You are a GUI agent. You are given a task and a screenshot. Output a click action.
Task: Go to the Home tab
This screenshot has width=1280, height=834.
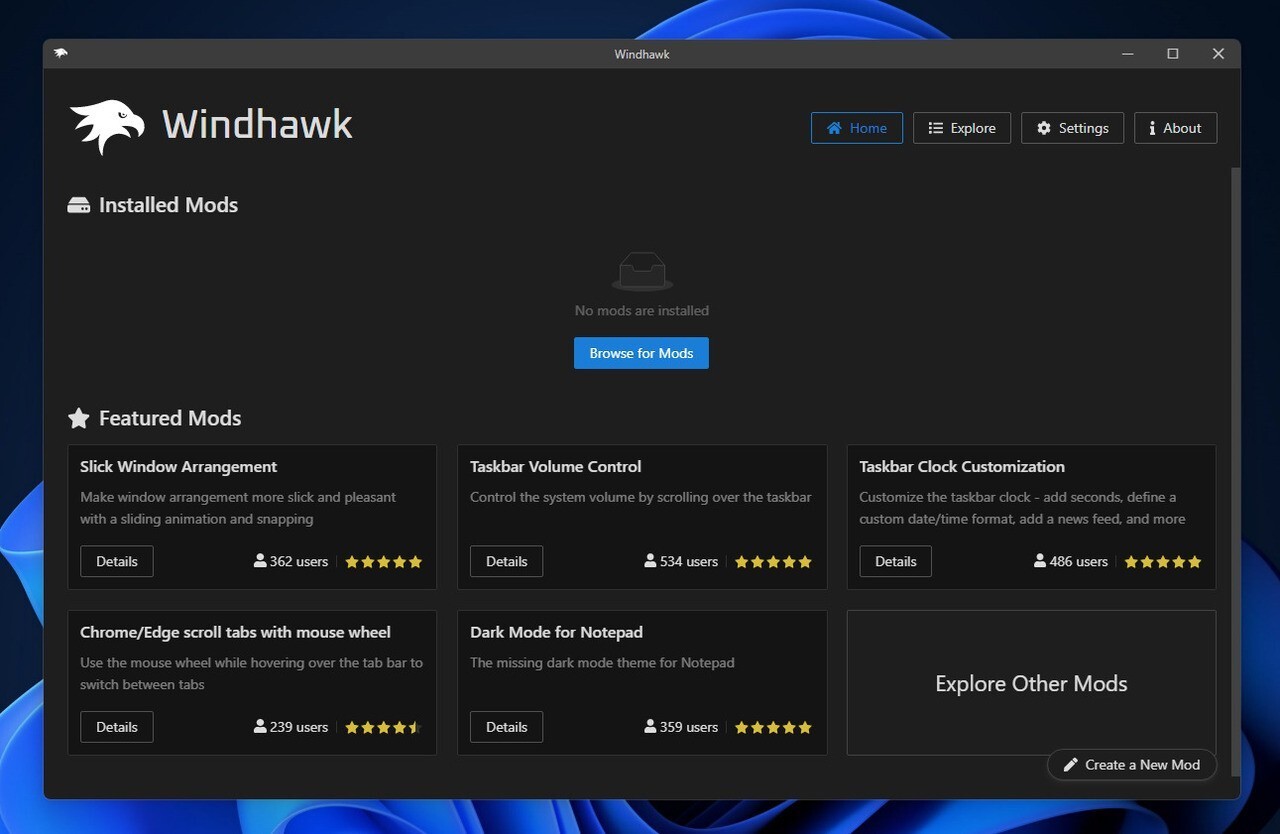[857, 128]
